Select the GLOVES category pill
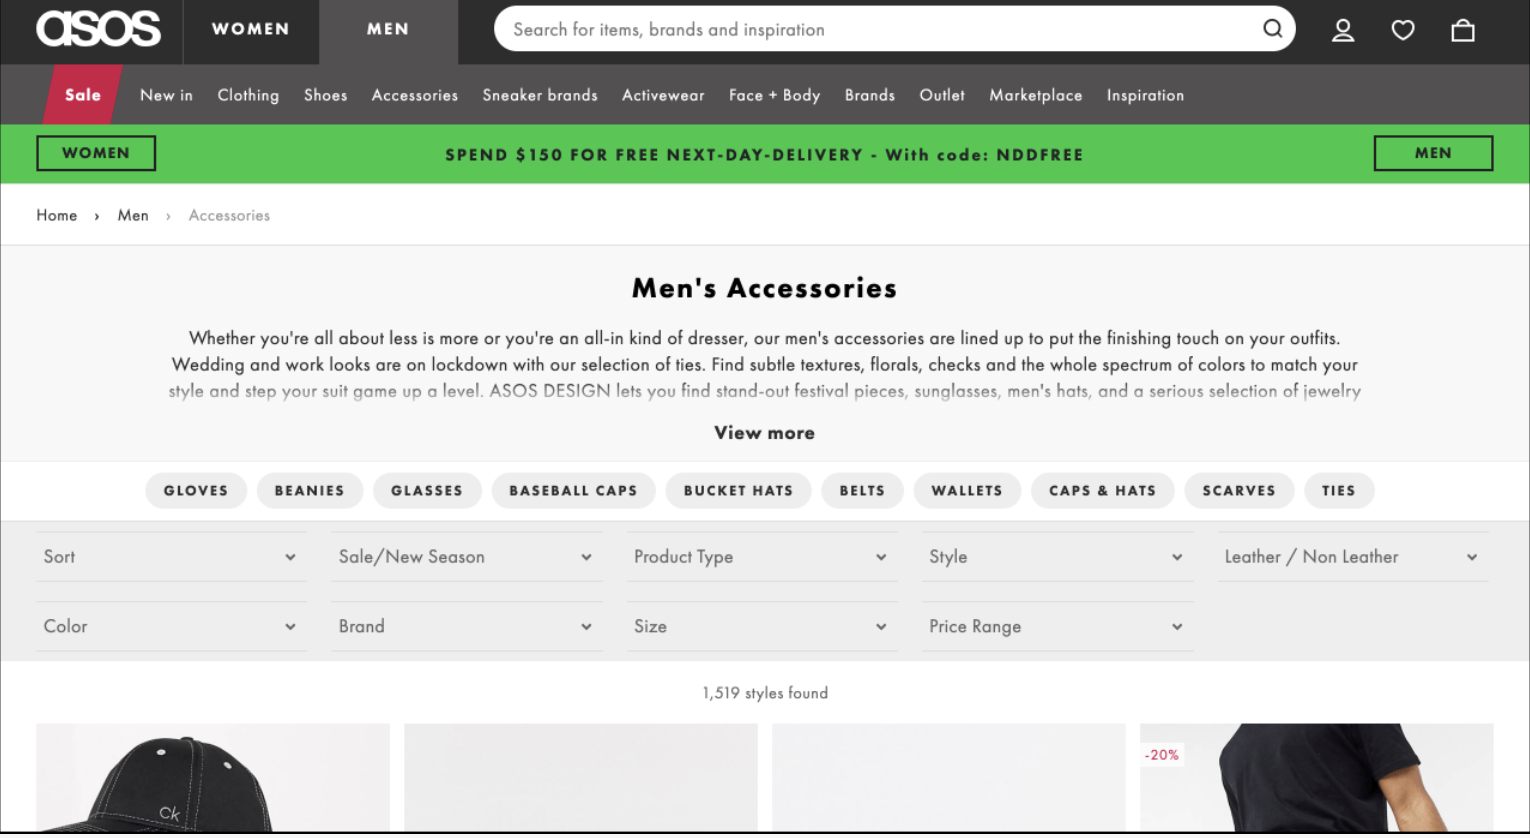The height and width of the screenshot is (838, 1530). (196, 491)
